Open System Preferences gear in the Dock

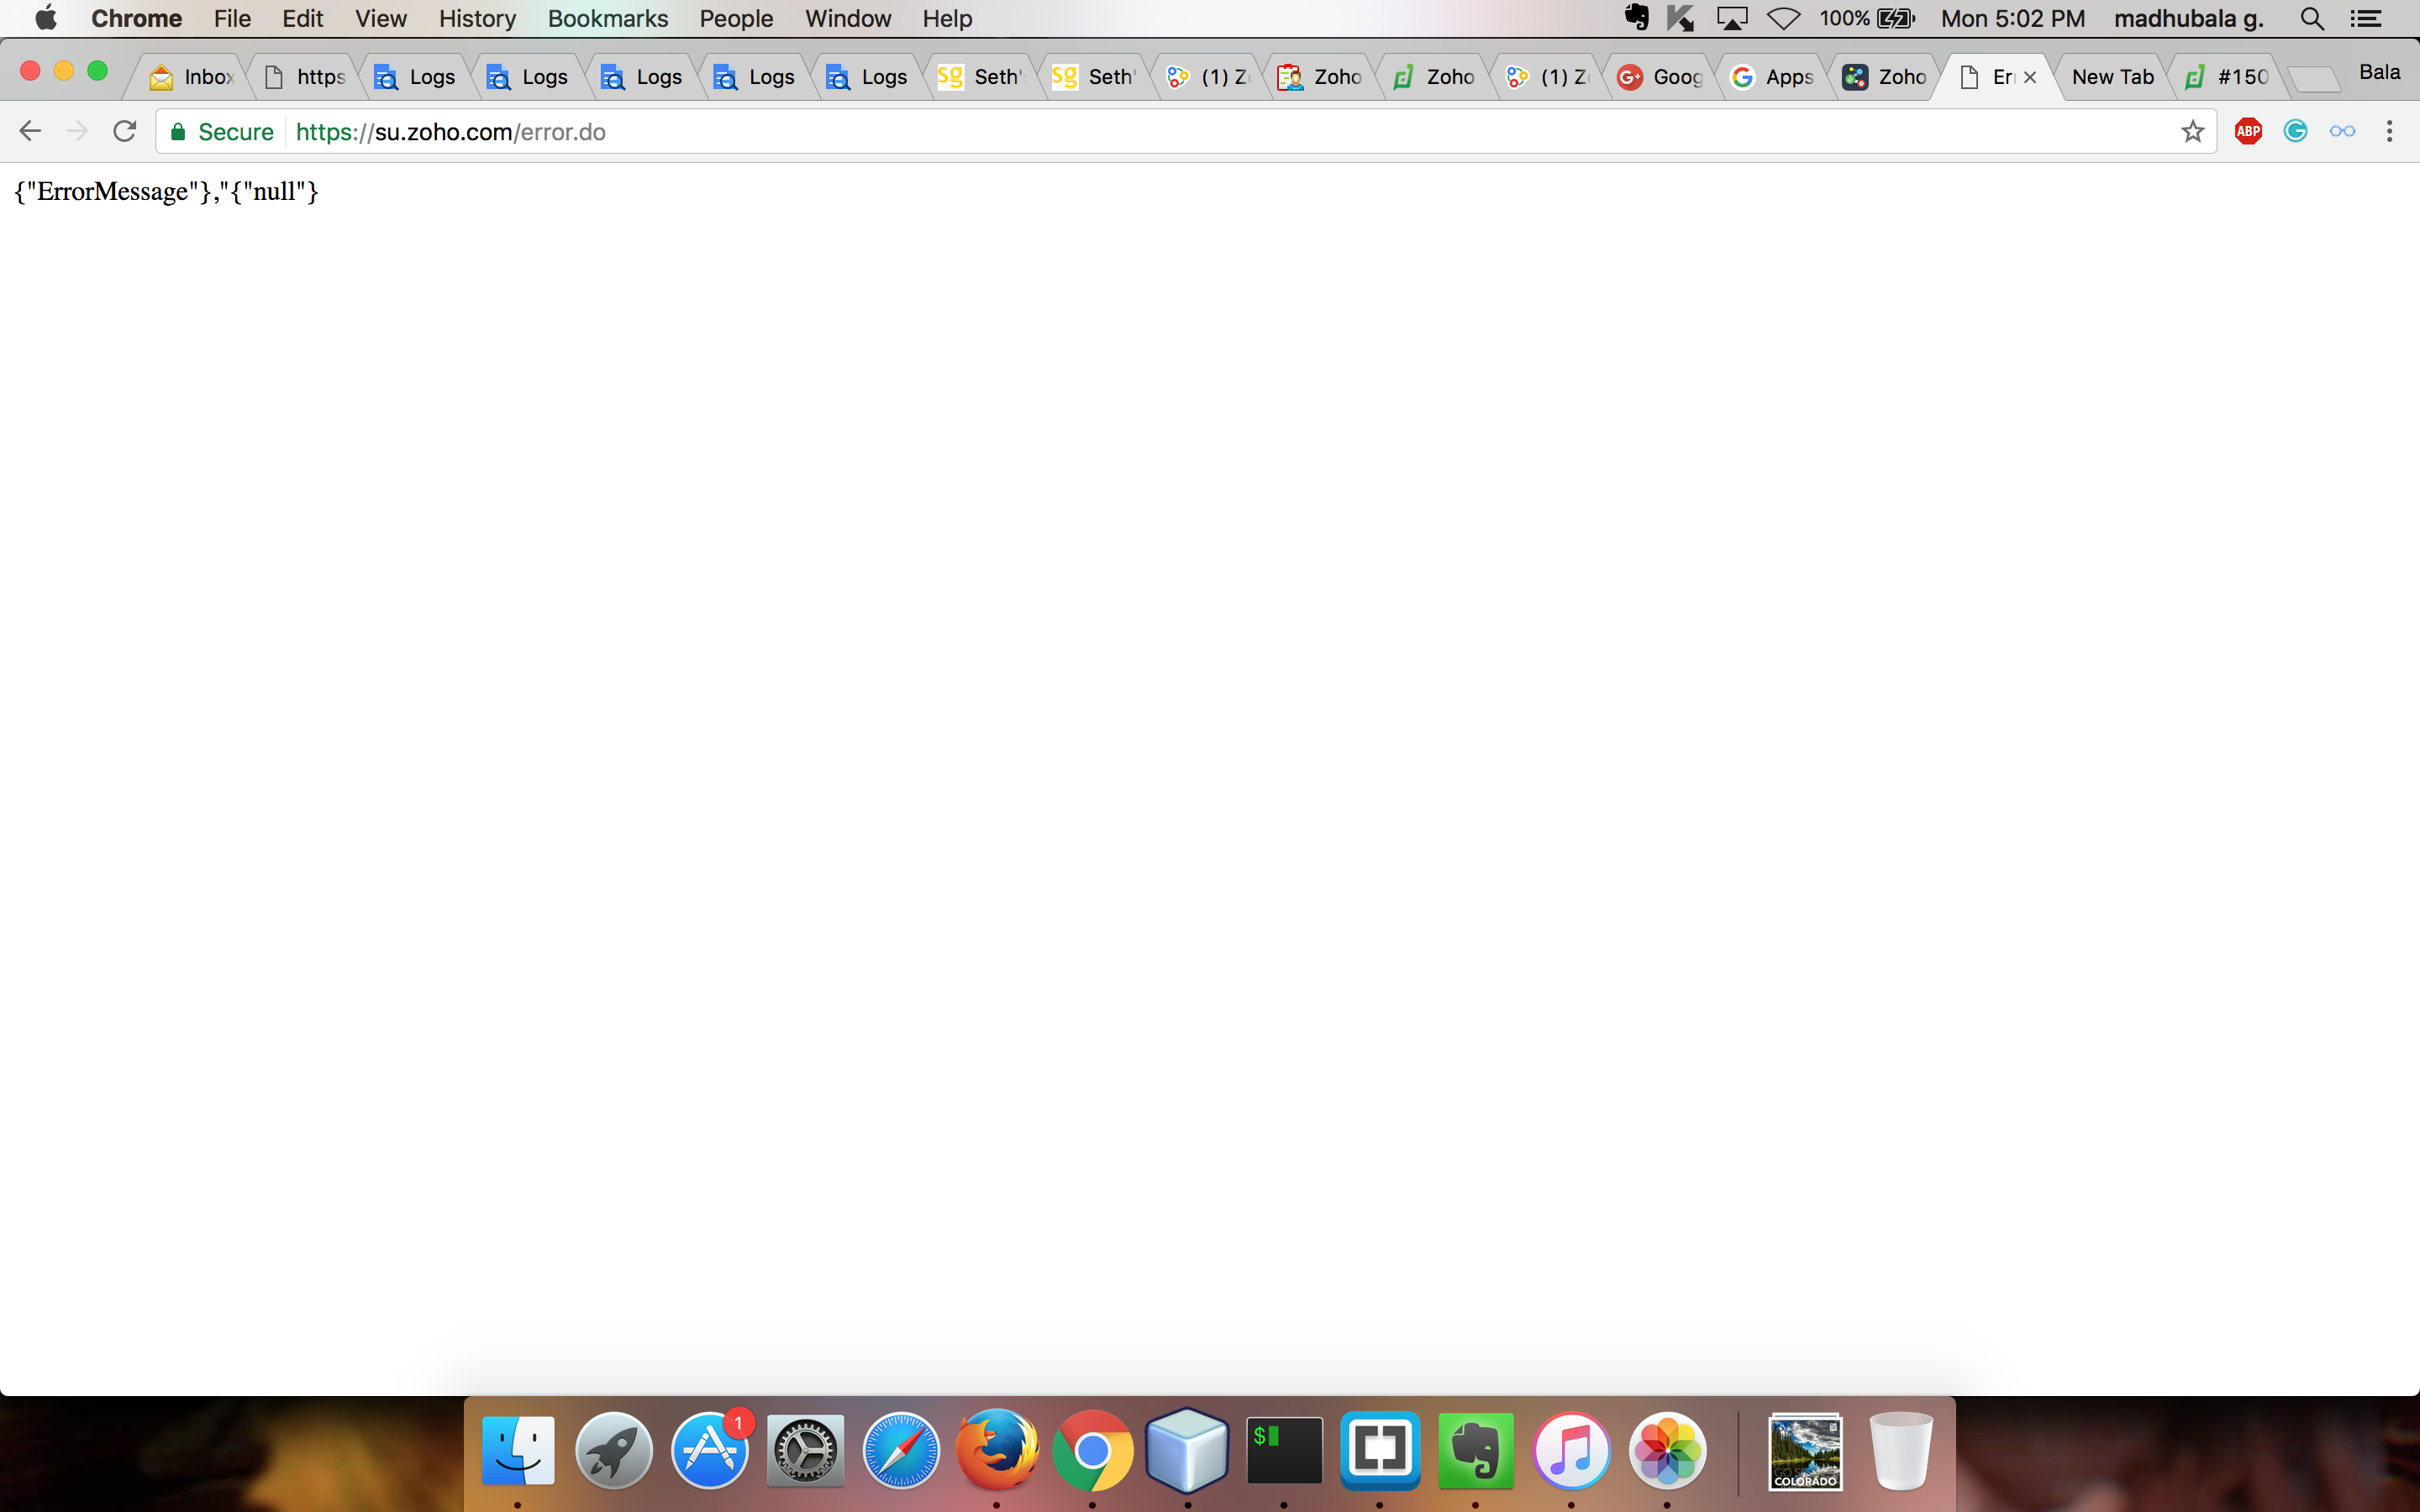coord(805,1449)
